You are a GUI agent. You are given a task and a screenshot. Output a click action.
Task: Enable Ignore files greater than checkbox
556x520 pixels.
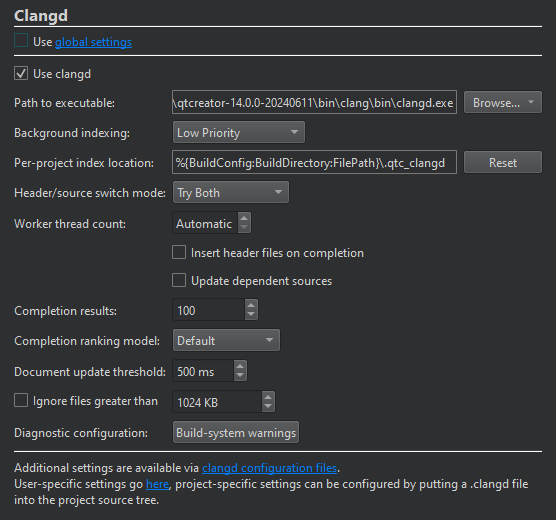[x=21, y=400]
